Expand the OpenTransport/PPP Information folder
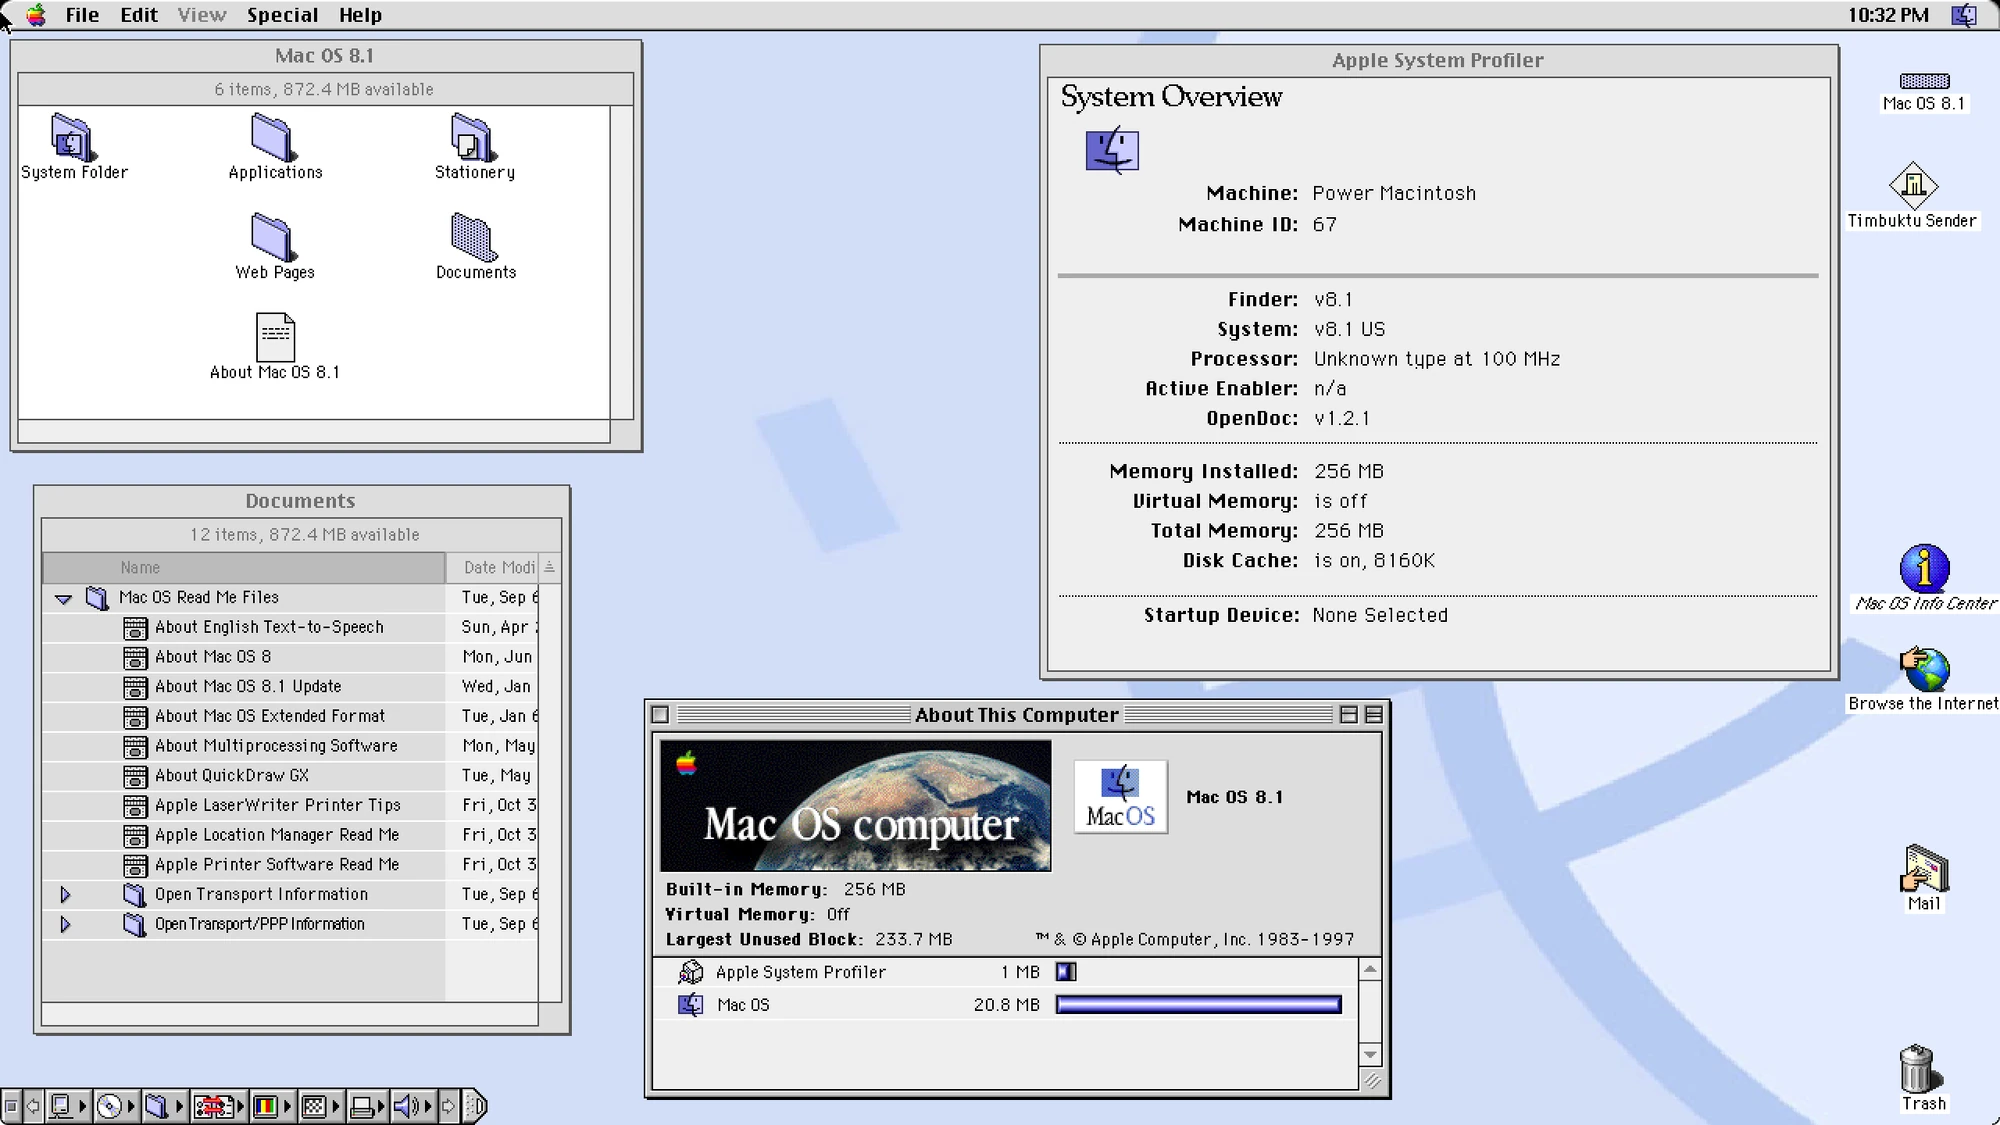 point(66,924)
